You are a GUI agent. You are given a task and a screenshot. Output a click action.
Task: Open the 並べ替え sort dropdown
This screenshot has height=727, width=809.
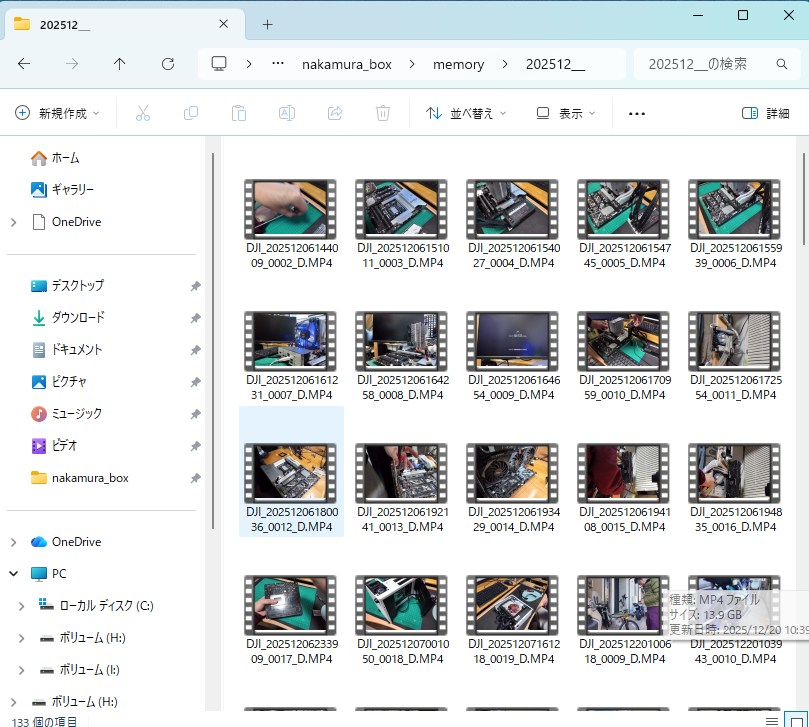point(466,114)
